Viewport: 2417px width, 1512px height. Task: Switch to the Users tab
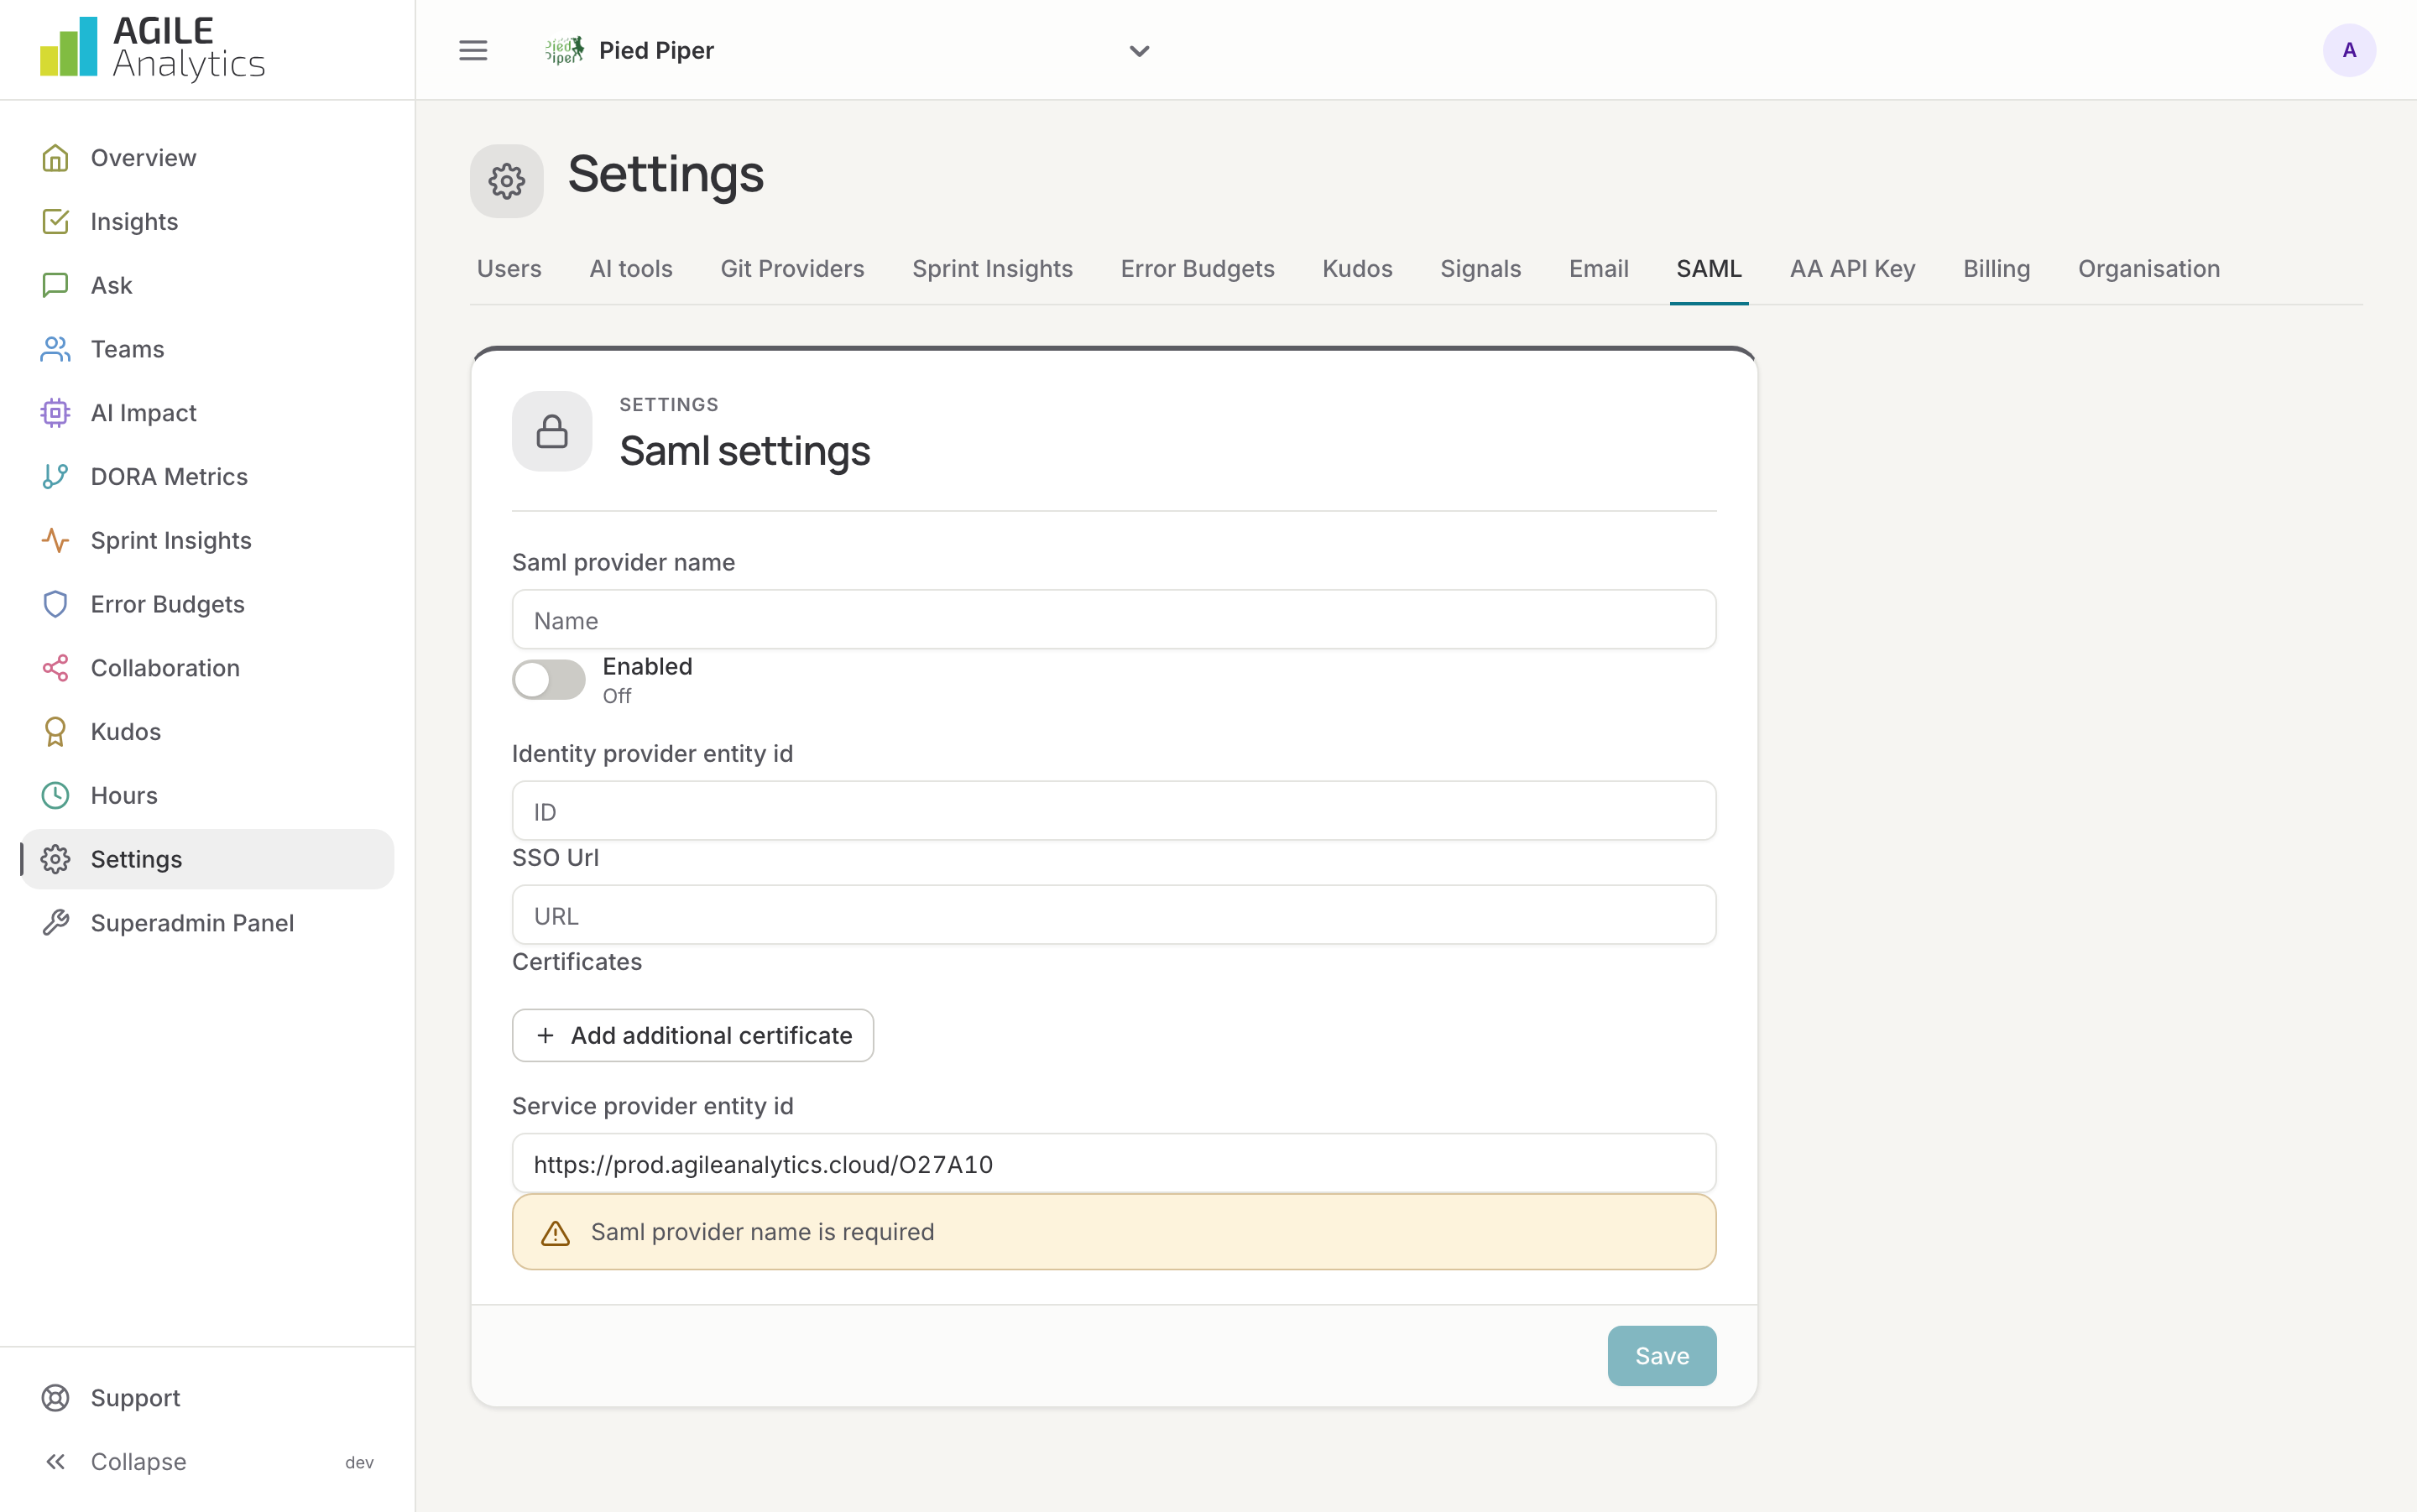(509, 269)
